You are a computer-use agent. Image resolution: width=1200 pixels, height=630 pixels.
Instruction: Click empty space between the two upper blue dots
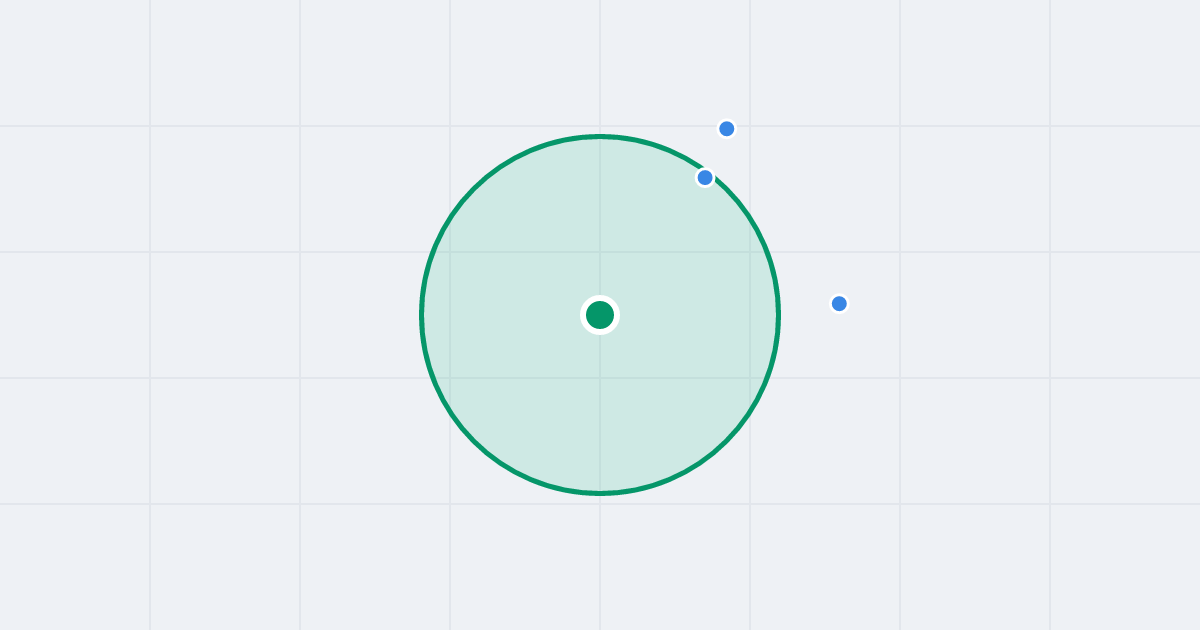[716, 153]
